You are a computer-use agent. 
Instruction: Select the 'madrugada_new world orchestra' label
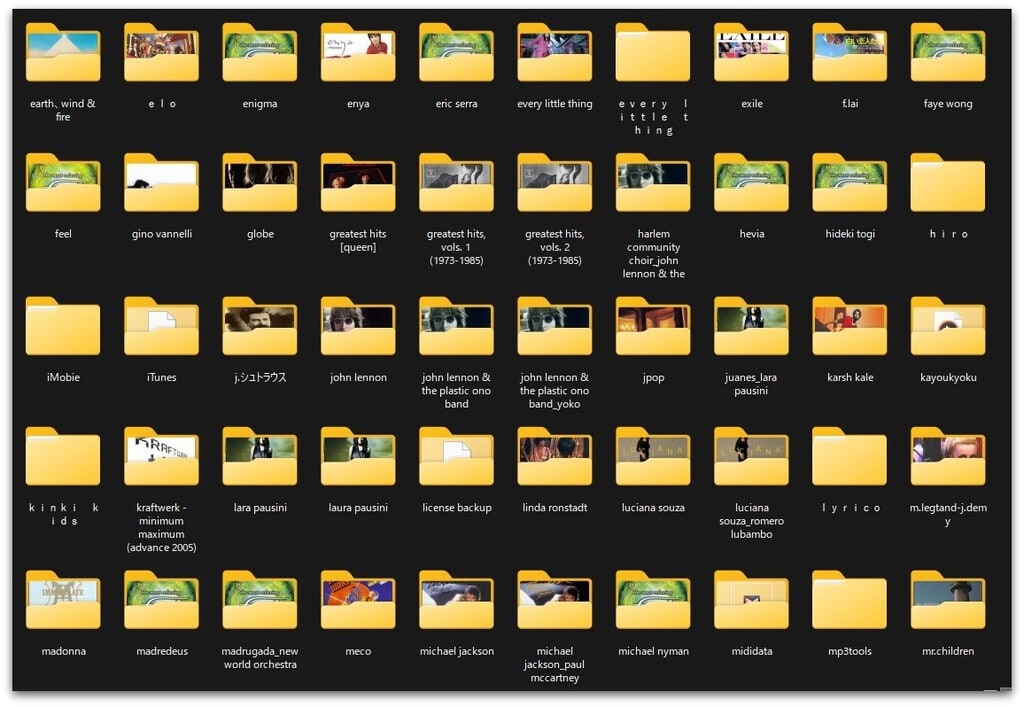coord(260,657)
